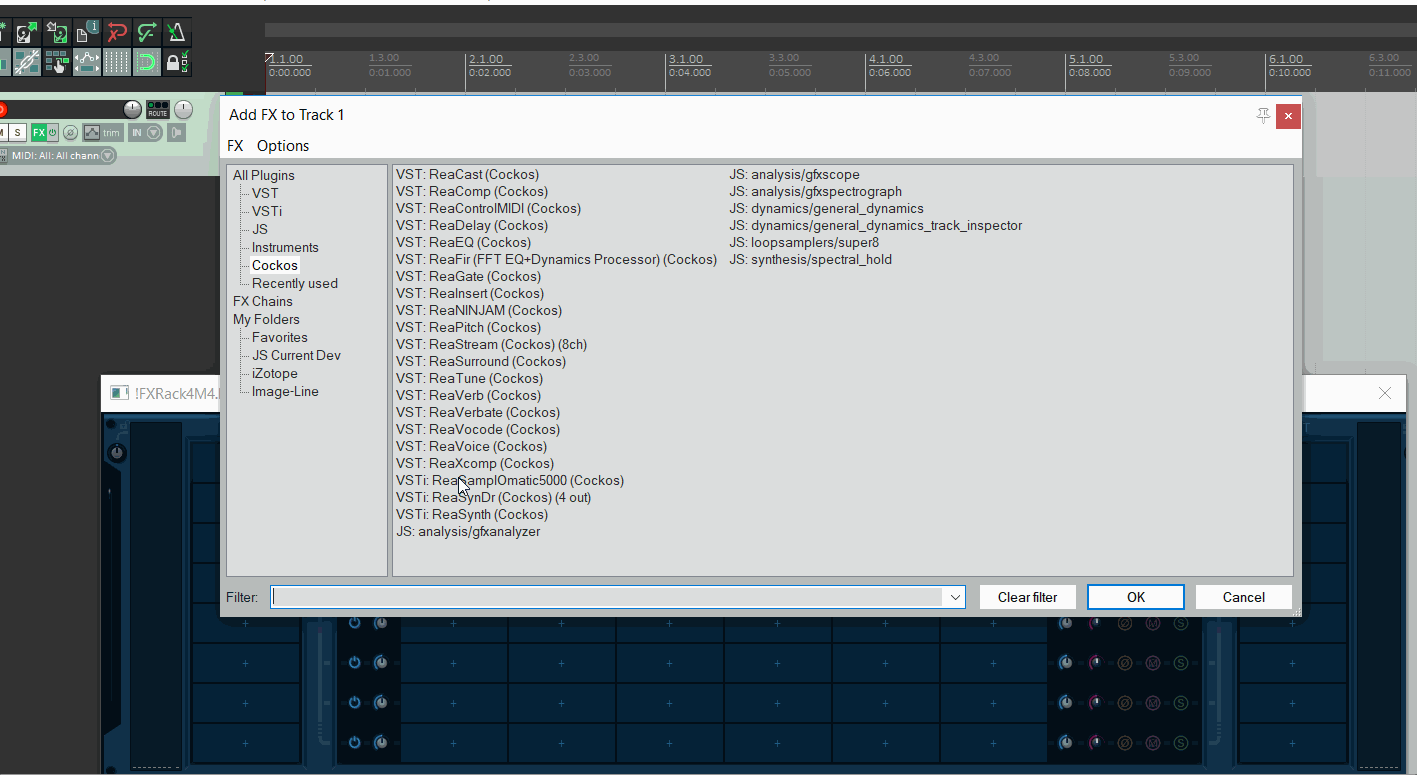Toggle snap using the green magnet icon
Screen dimensions: 1417x775
(x=147, y=62)
